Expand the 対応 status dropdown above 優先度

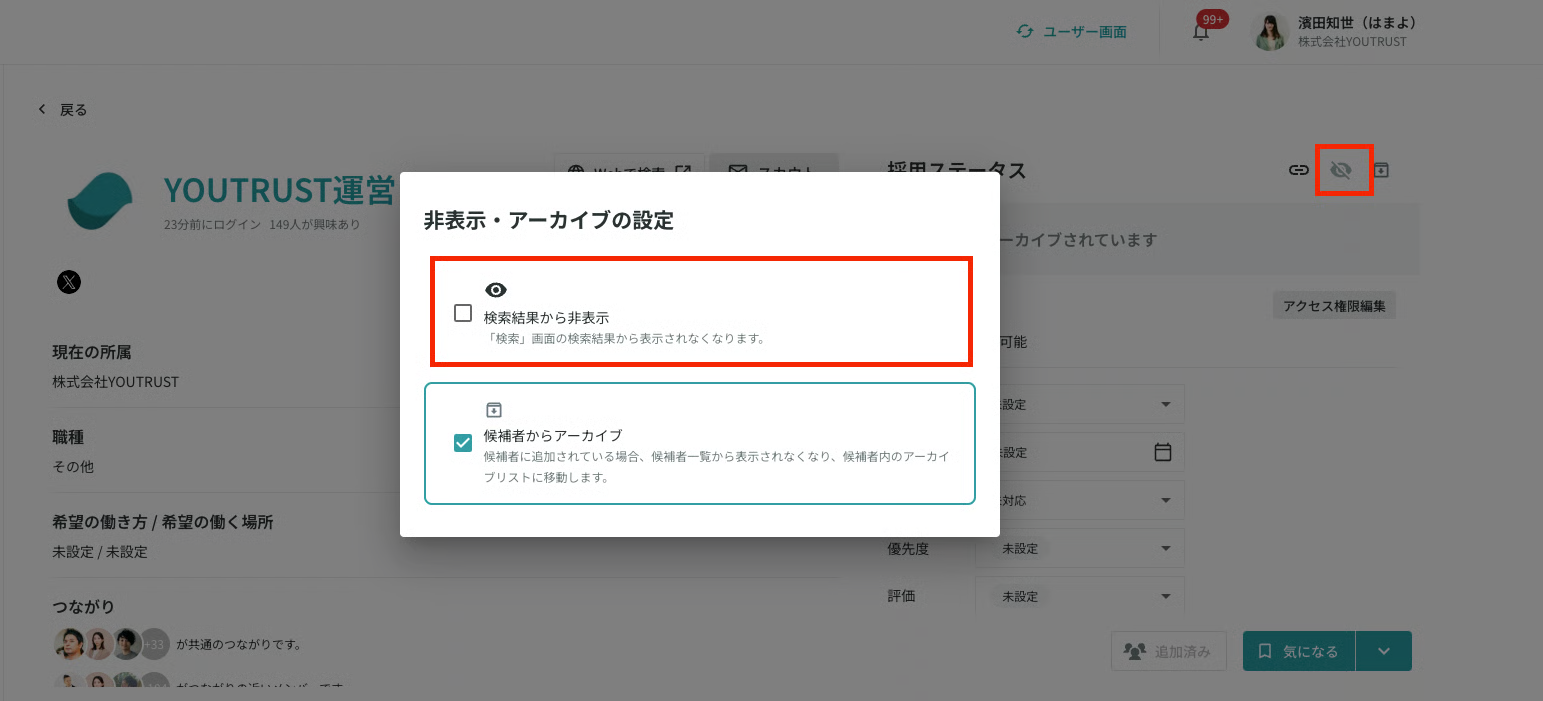point(1092,500)
